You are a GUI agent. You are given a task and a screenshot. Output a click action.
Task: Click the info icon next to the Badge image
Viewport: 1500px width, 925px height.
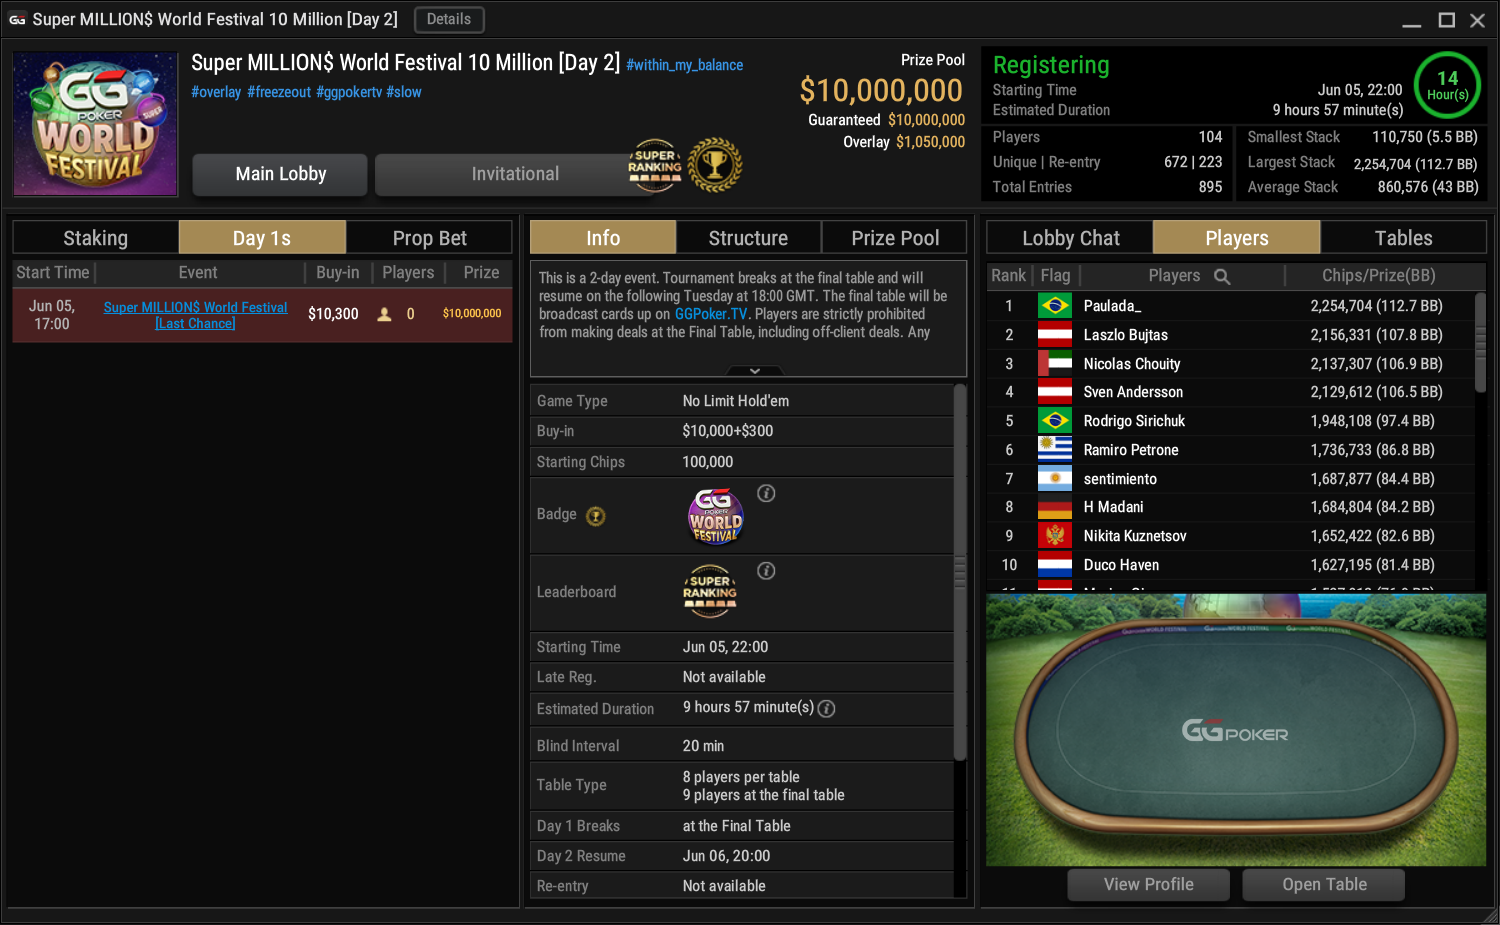[766, 493]
